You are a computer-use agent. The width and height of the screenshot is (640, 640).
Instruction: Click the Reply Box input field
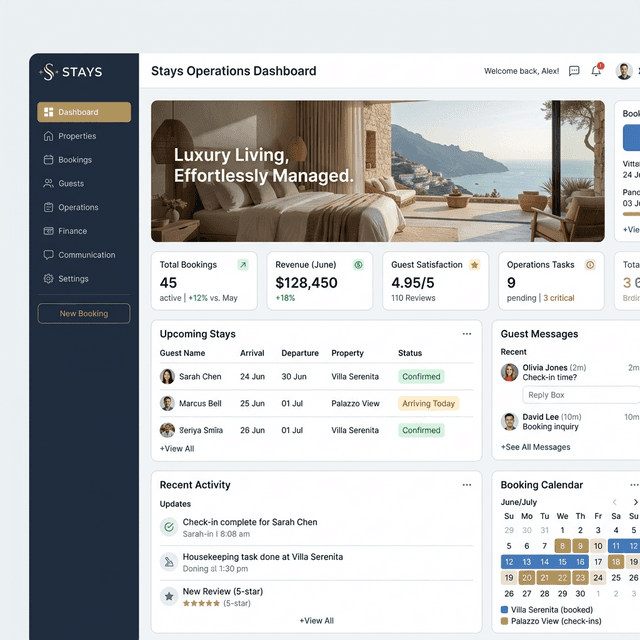pos(581,395)
